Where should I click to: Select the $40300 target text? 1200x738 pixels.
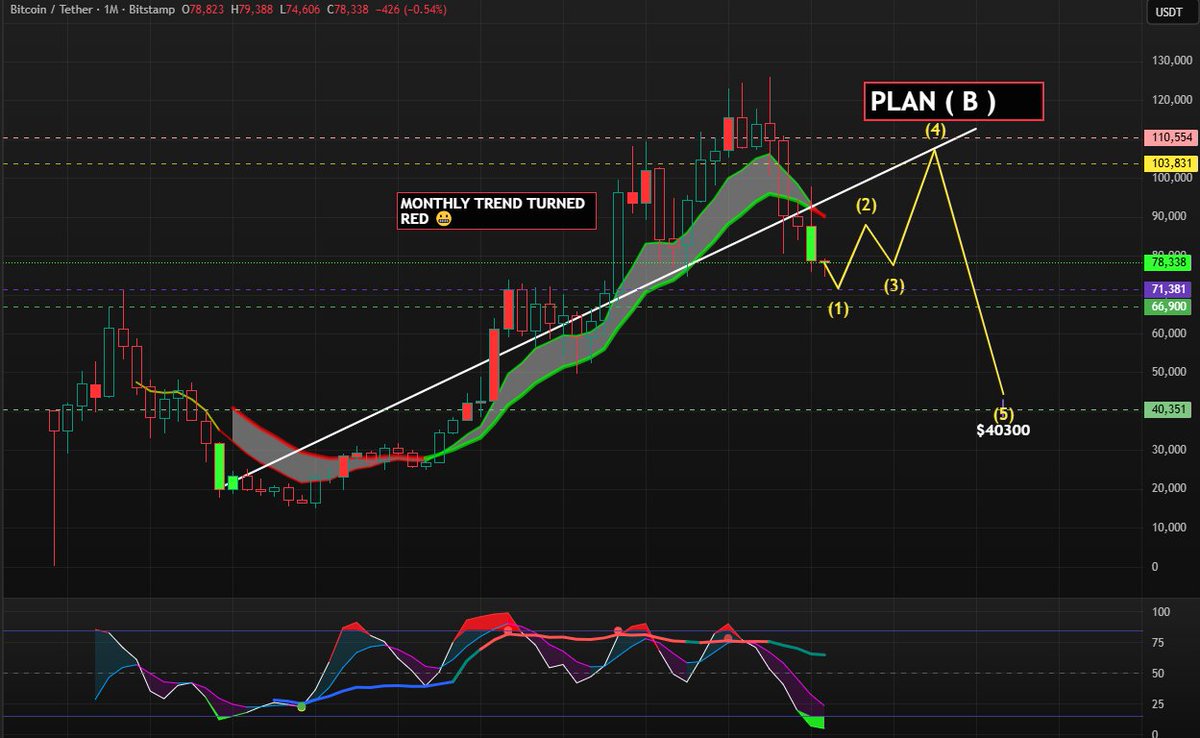tap(1004, 431)
